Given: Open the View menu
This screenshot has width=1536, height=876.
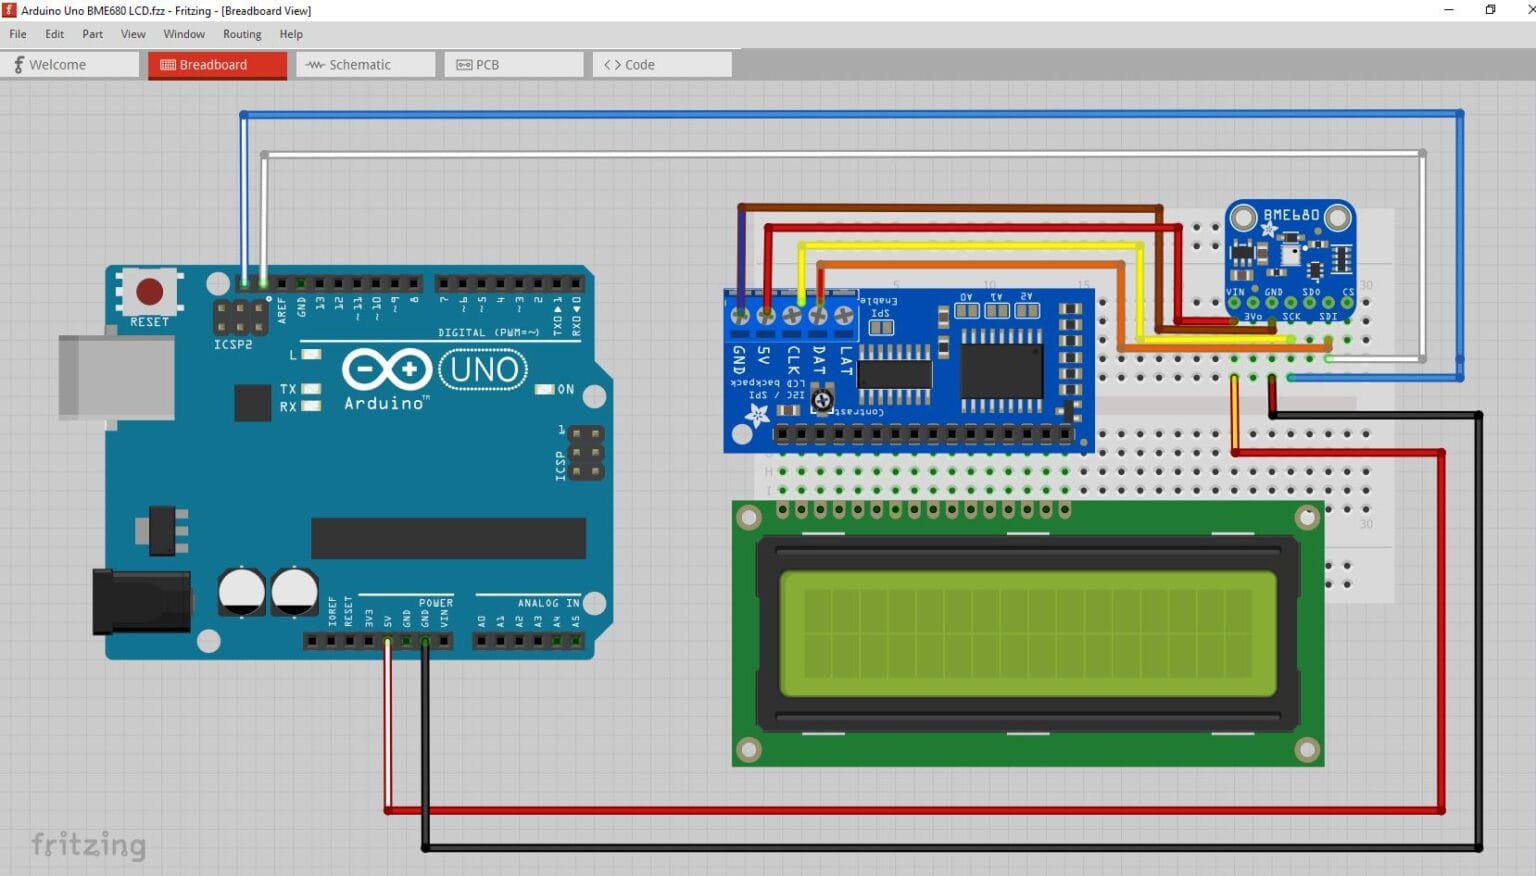Looking at the screenshot, I should 133,34.
